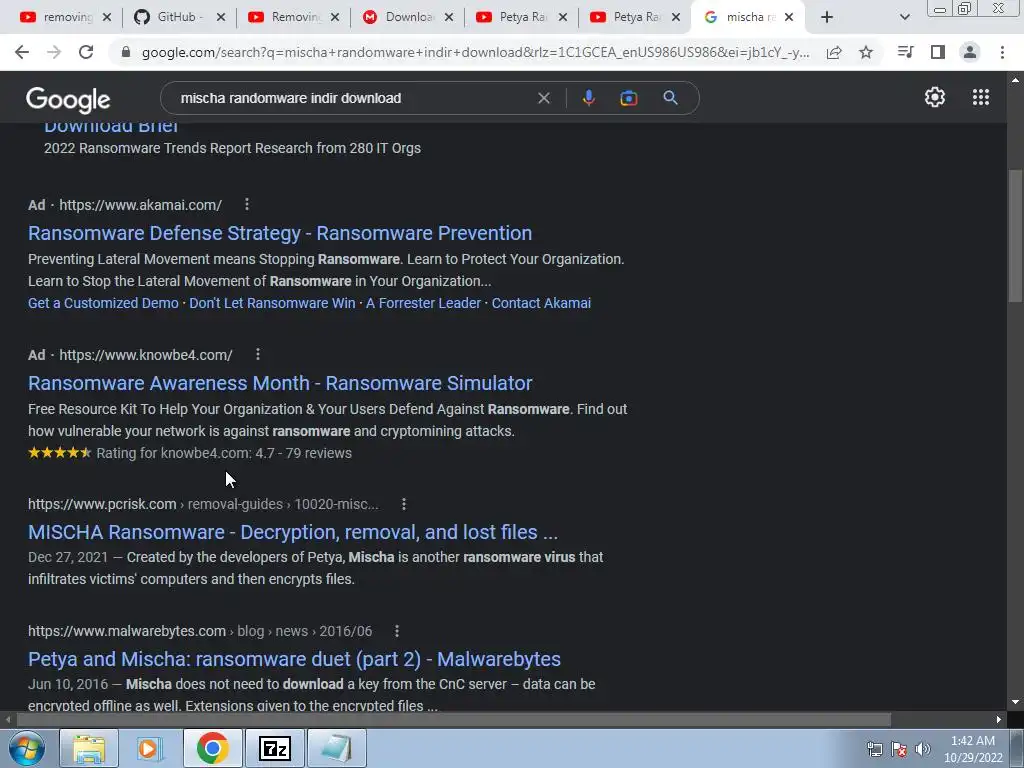The height and width of the screenshot is (768, 1024).
Task: Click the taskbar clock showing 1:42 AM
Action: (973, 749)
